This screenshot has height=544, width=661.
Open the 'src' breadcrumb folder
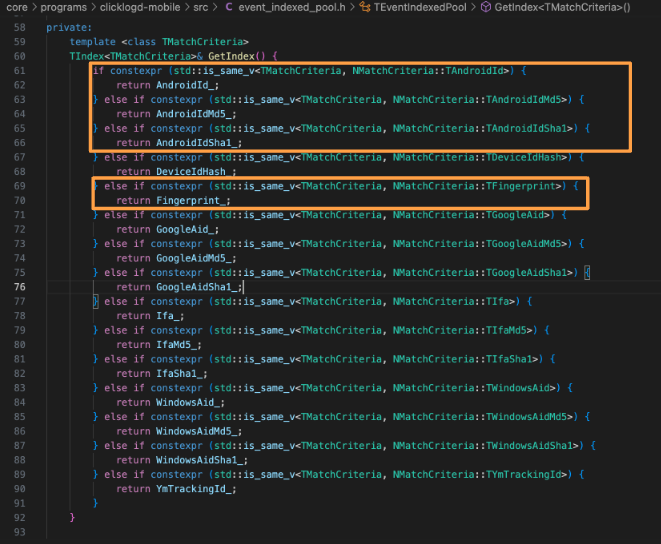[x=201, y=7]
